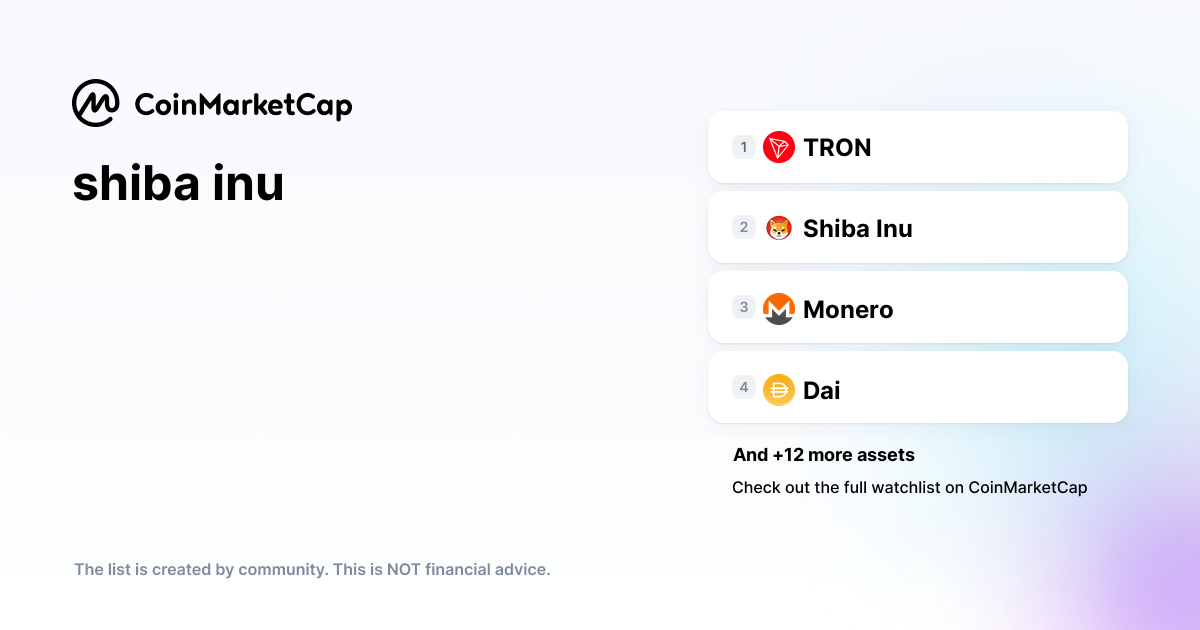The height and width of the screenshot is (630, 1200).
Task: Expand "And +12 more assets"
Action: (x=823, y=455)
